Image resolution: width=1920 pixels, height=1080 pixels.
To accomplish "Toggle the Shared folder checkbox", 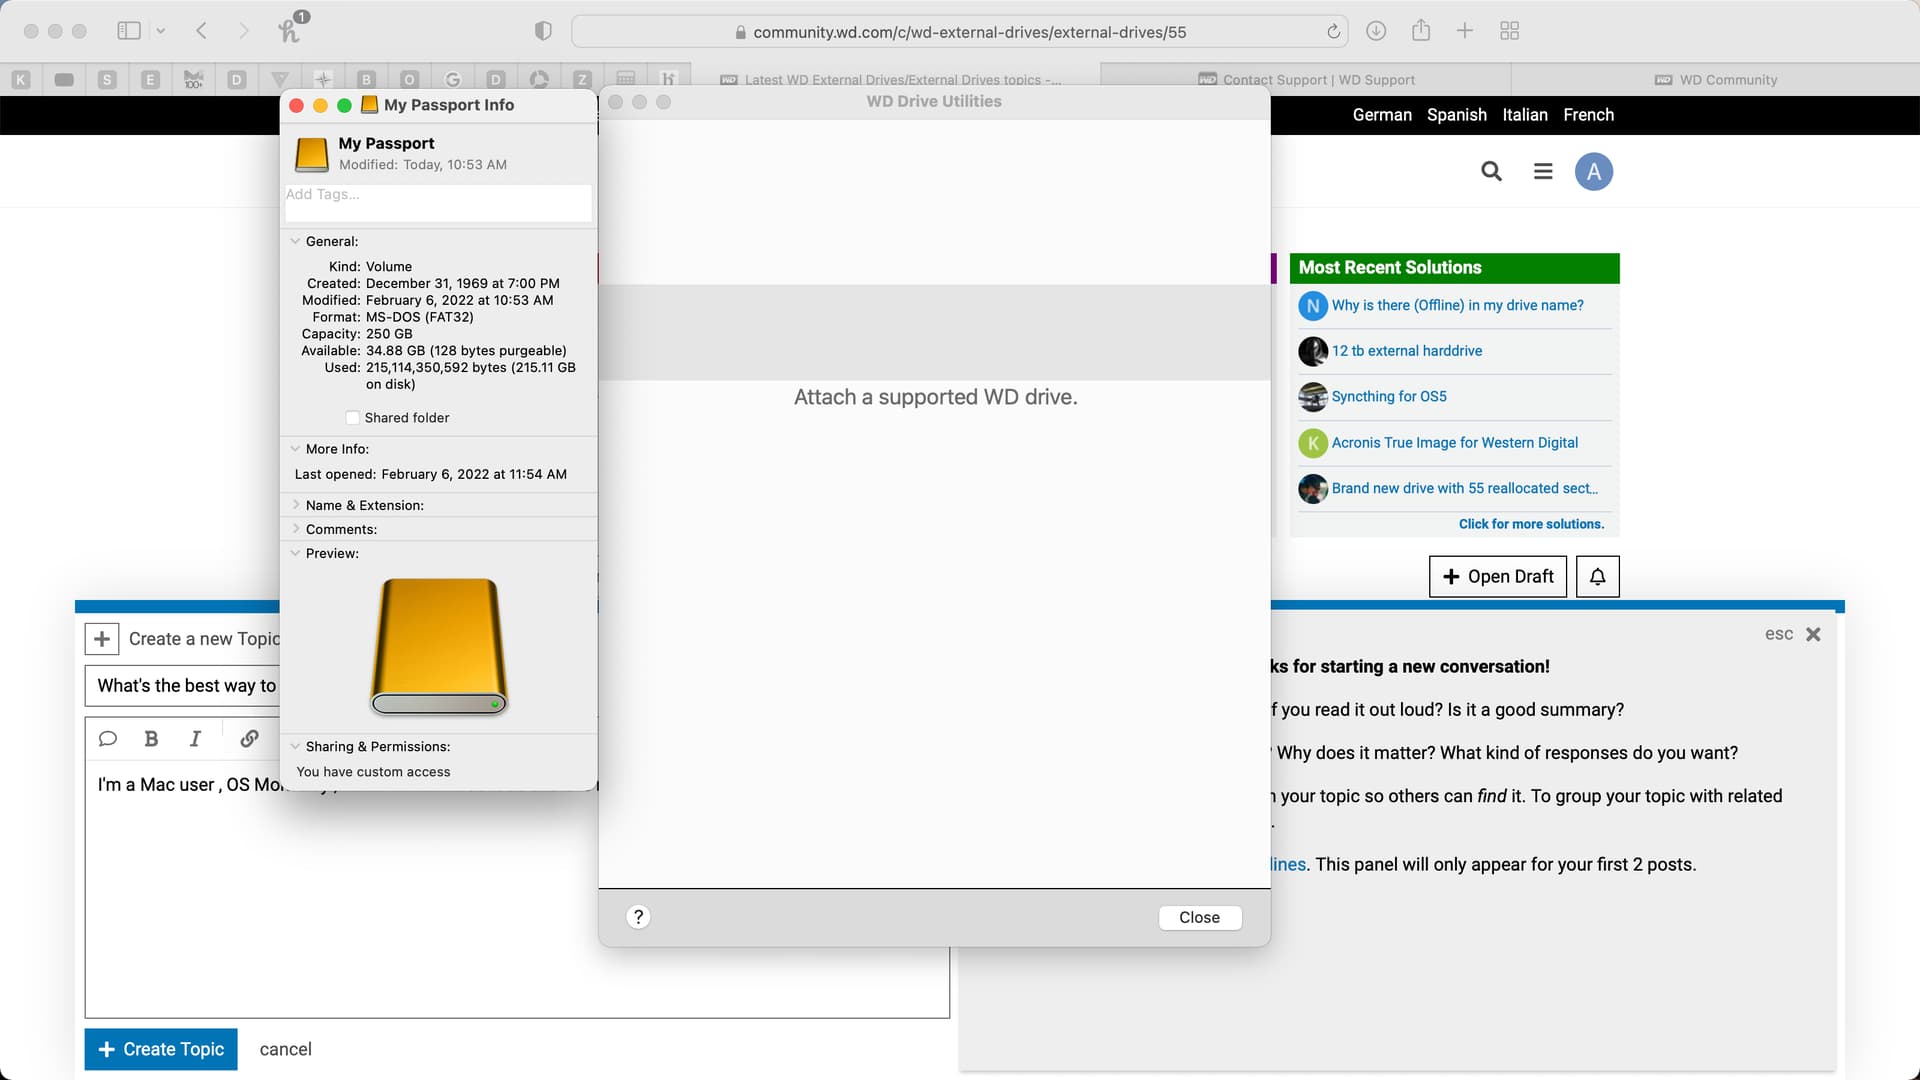I will coord(352,418).
